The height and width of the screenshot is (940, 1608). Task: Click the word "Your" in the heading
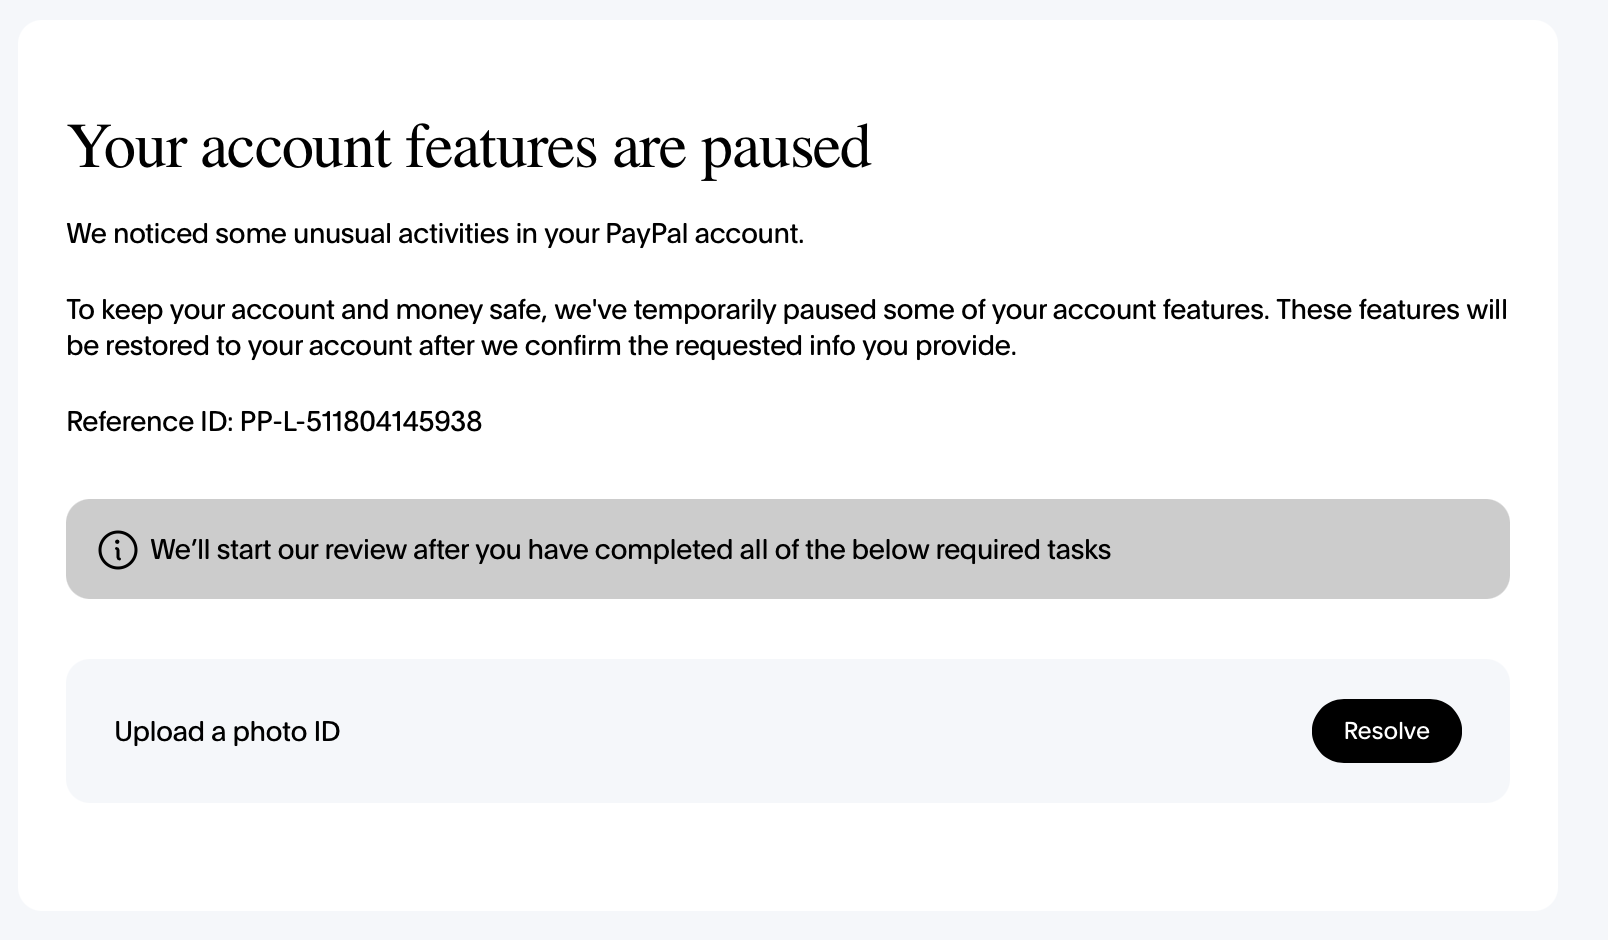127,148
